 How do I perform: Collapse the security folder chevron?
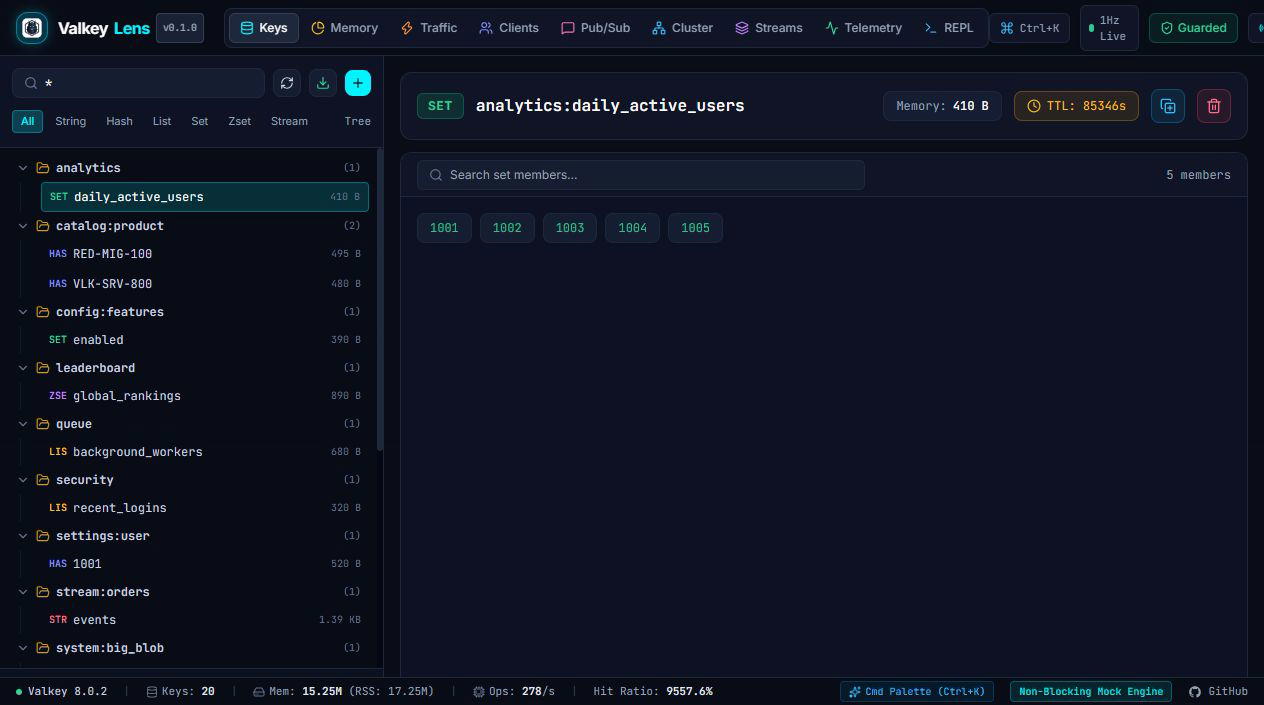click(x=23, y=480)
